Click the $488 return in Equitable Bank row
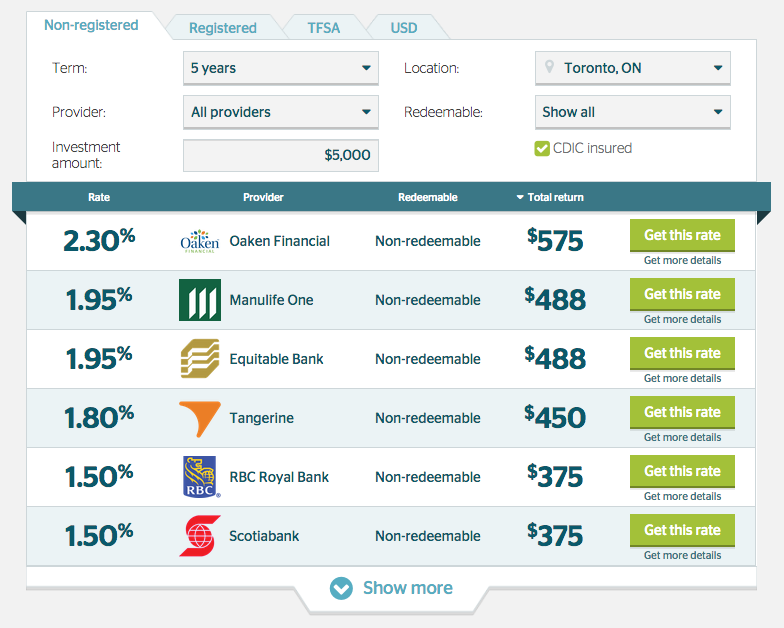784x628 pixels. point(555,358)
